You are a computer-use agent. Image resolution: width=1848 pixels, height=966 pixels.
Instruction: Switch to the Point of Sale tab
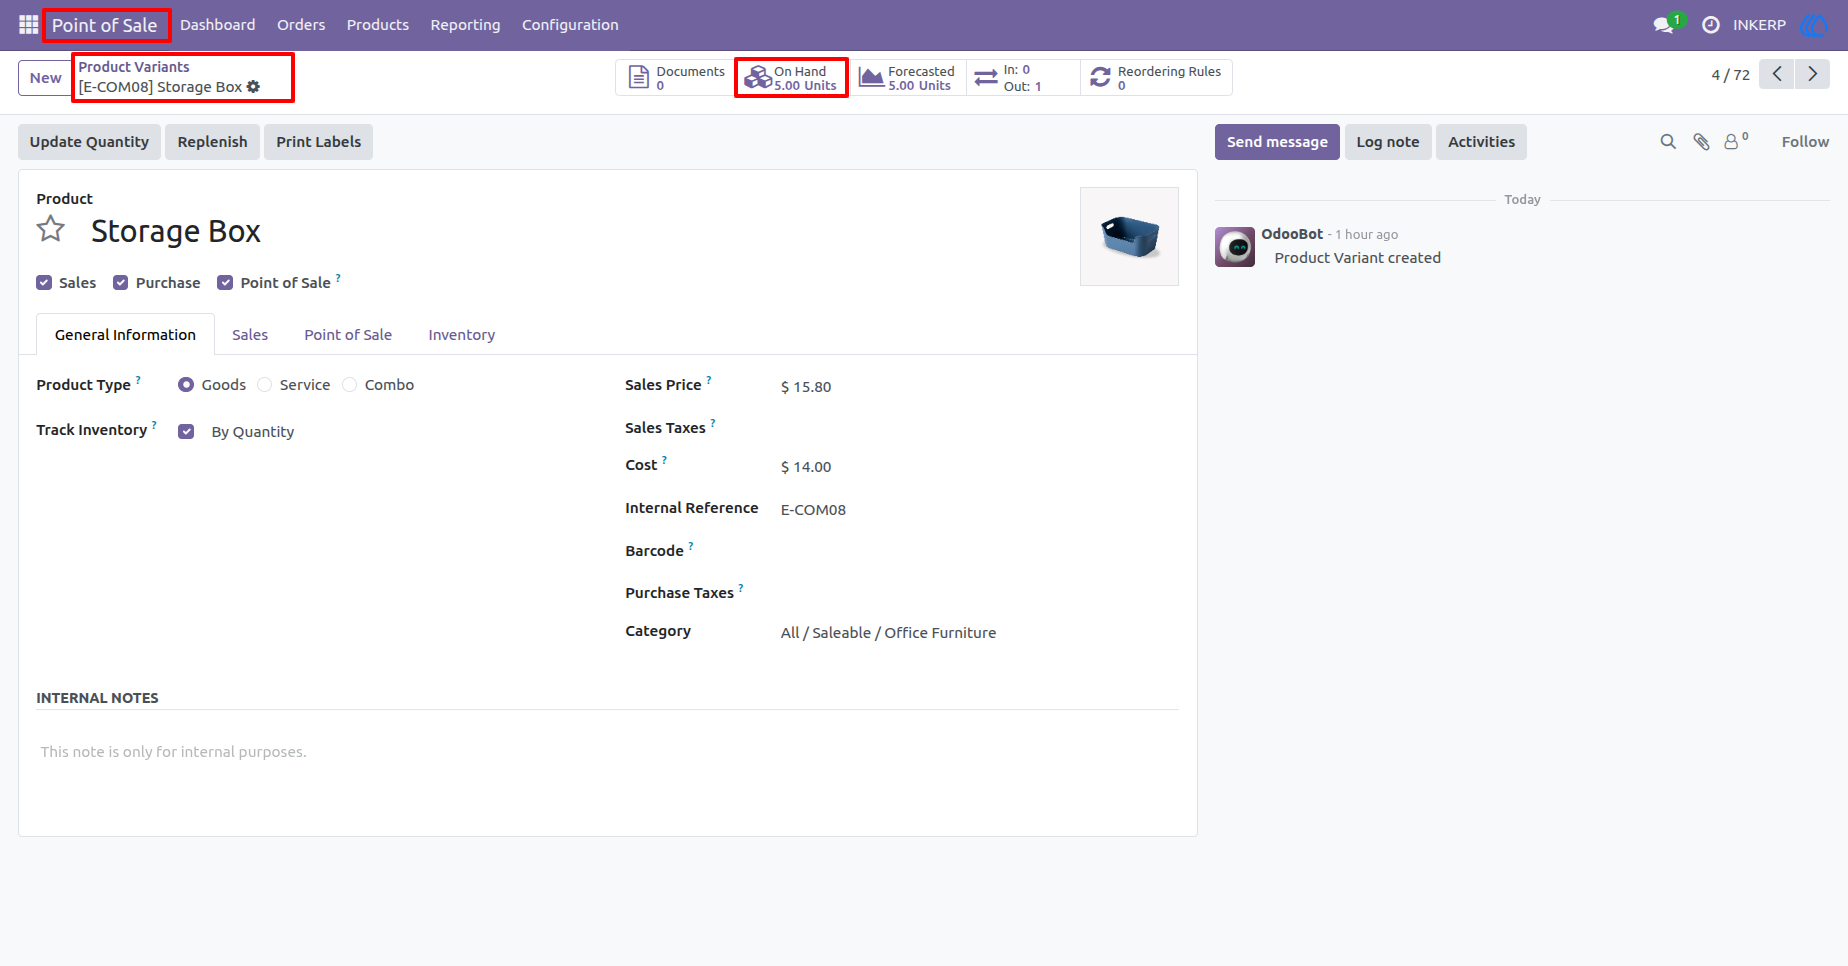tap(348, 335)
